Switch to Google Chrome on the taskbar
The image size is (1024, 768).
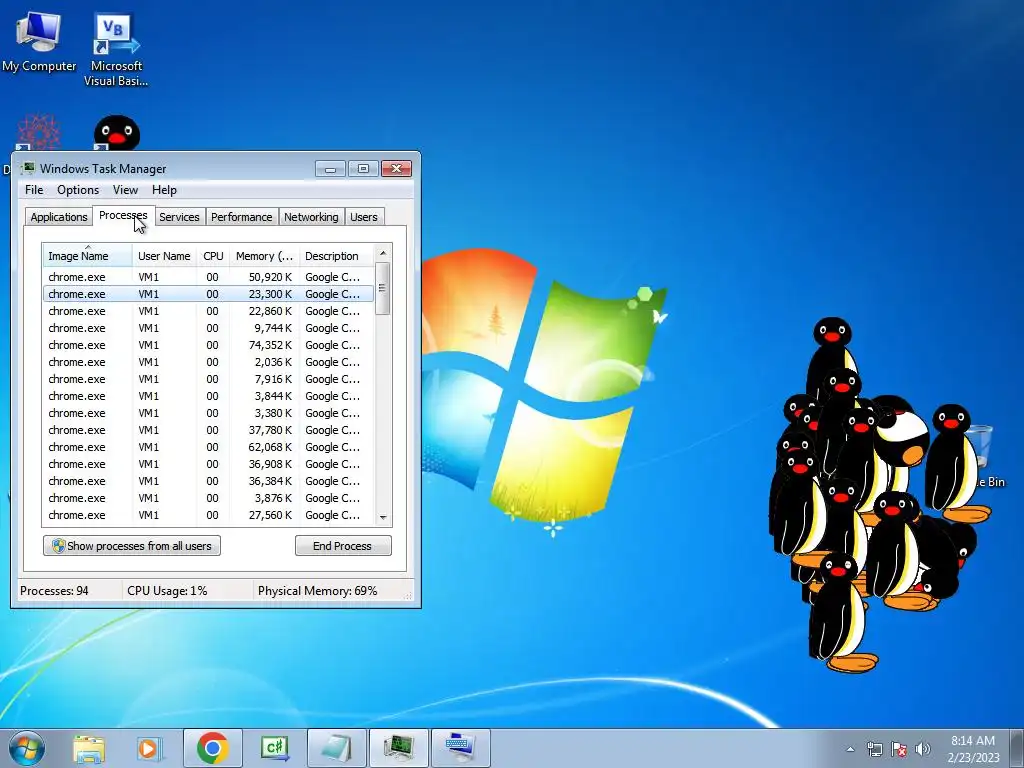(212, 748)
